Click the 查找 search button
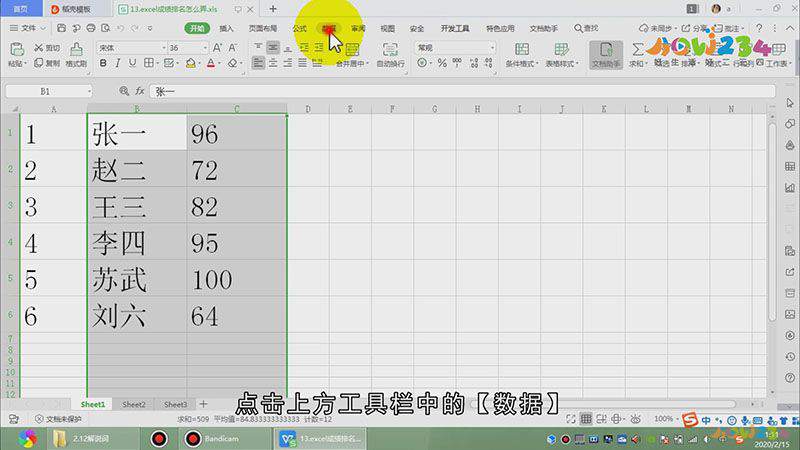800x450 pixels. tap(586, 28)
